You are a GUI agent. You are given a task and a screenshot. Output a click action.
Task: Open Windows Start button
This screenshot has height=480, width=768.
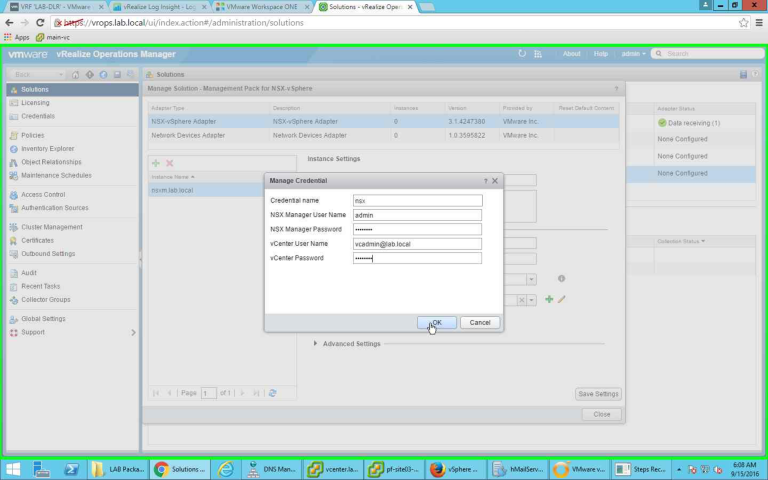pyautogui.click(x=13, y=469)
